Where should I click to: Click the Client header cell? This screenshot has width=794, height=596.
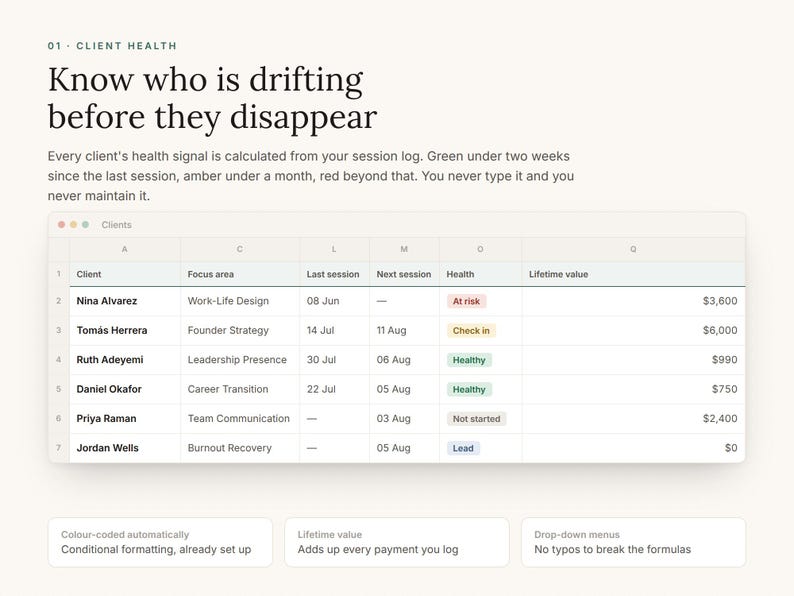point(125,274)
